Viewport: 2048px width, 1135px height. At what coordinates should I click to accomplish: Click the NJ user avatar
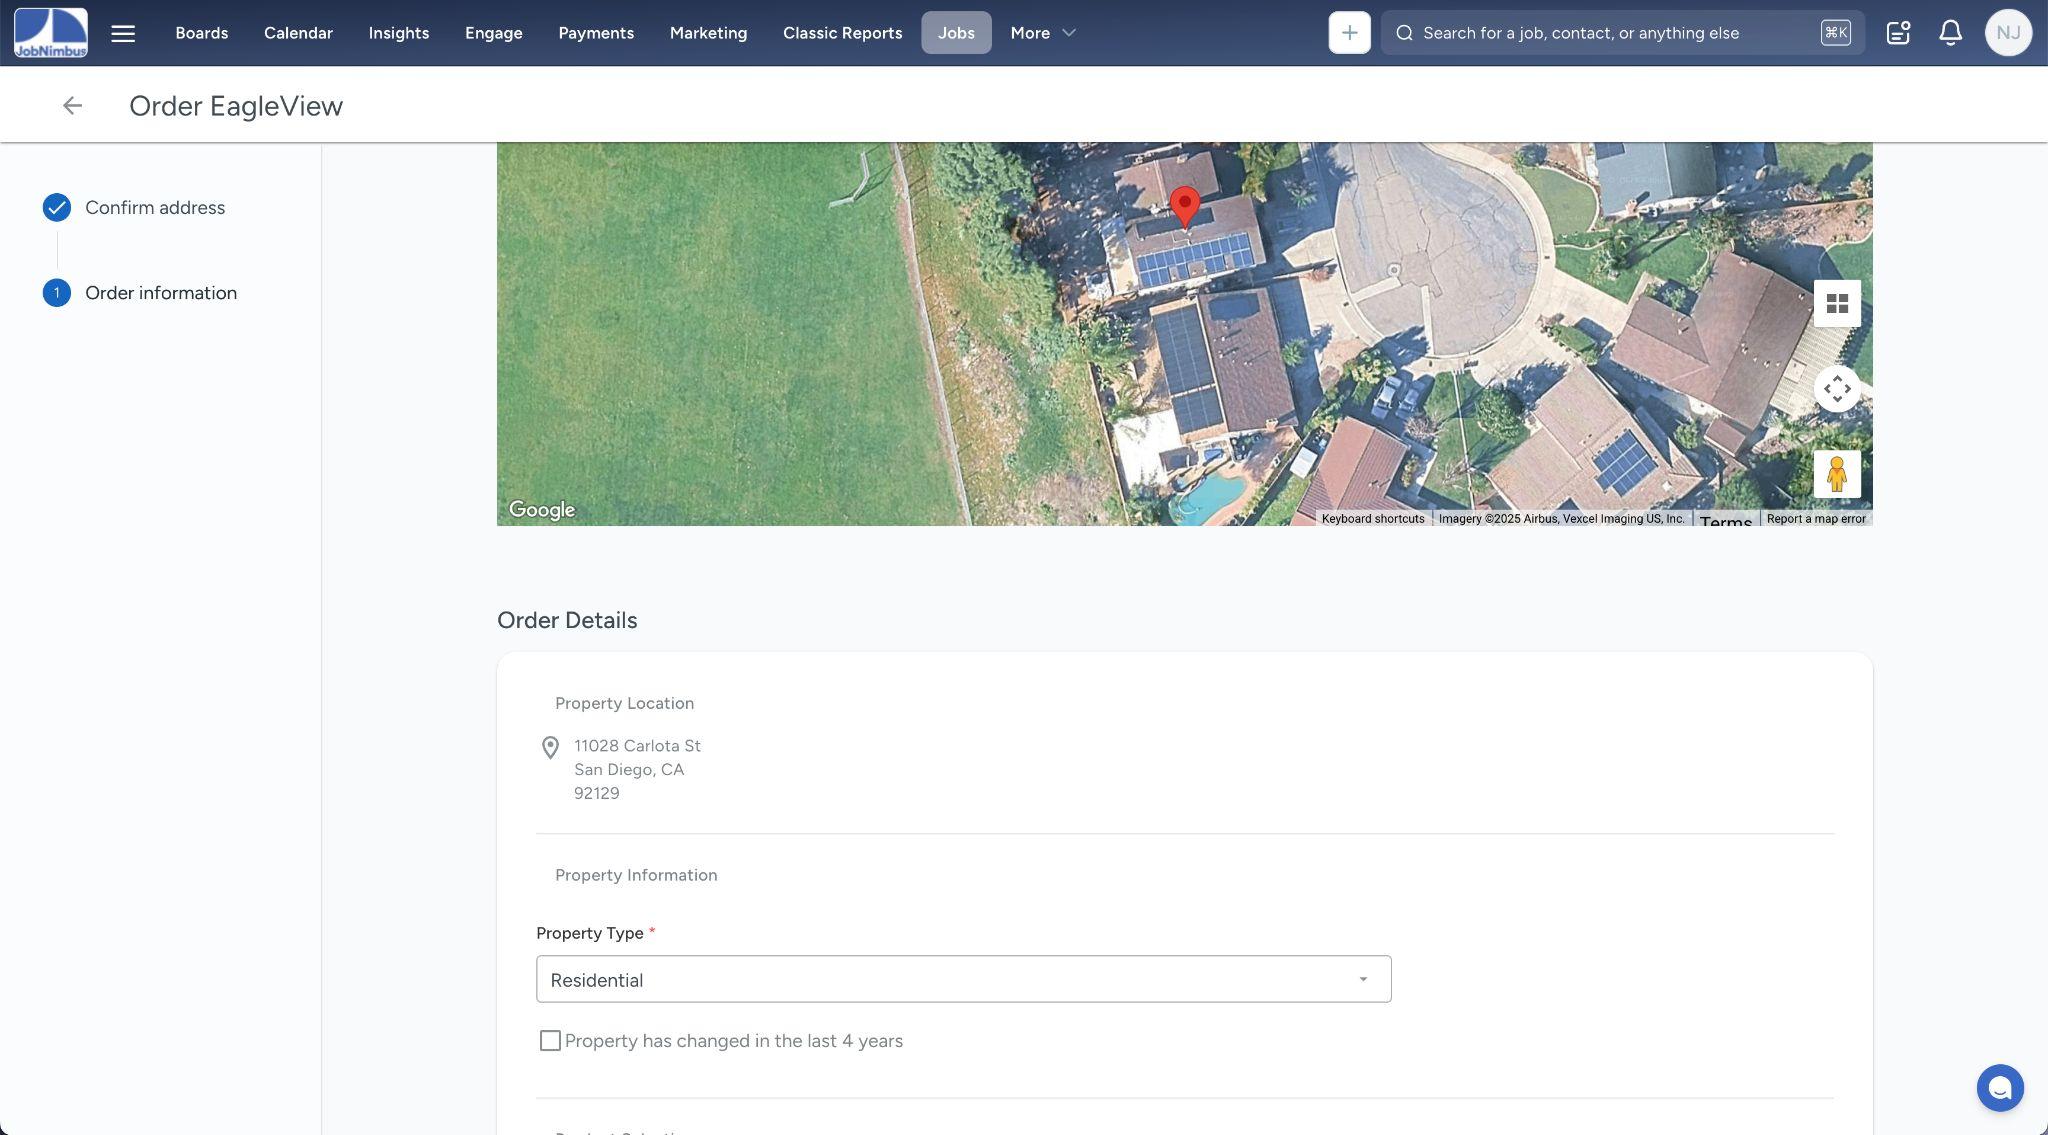click(x=2007, y=33)
